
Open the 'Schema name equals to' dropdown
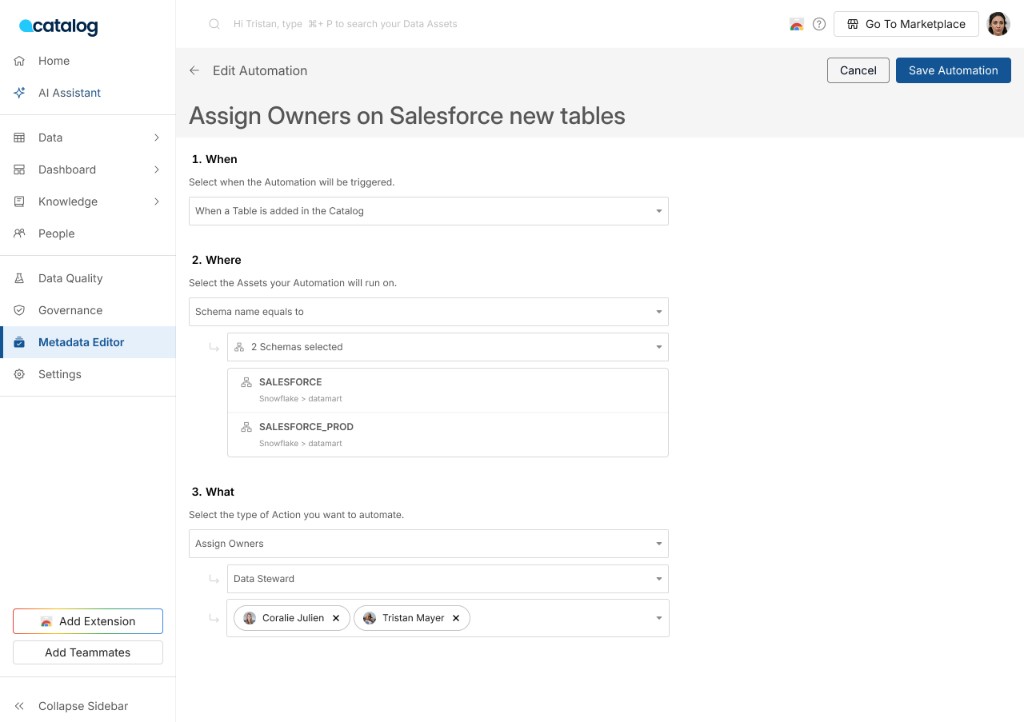[428, 312]
